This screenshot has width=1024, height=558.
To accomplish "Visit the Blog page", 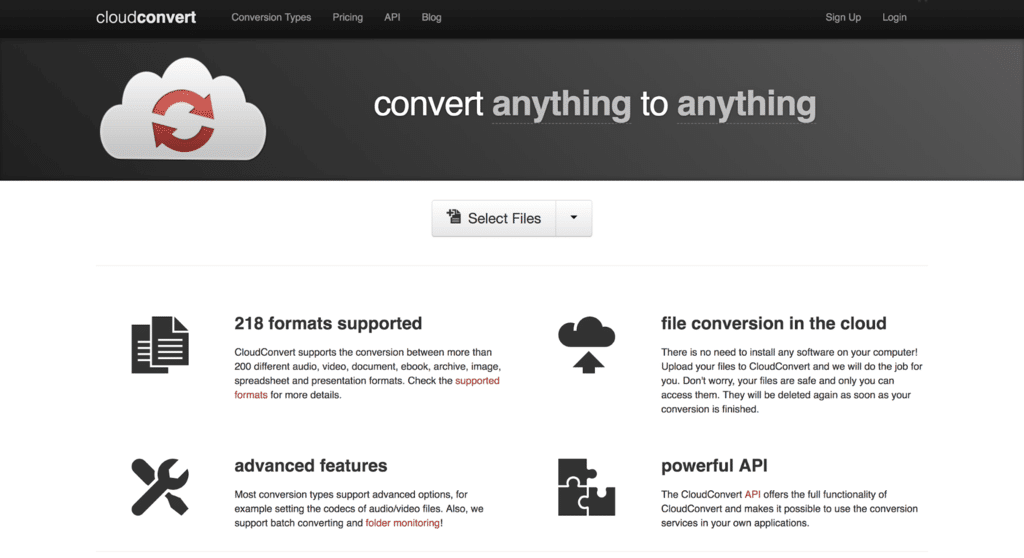I will click(431, 18).
